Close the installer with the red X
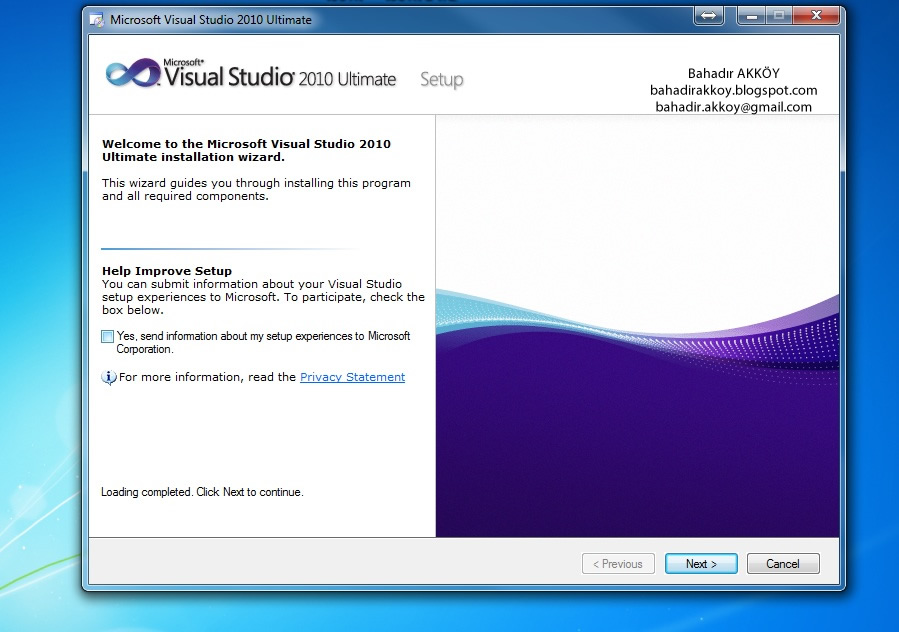 [816, 16]
